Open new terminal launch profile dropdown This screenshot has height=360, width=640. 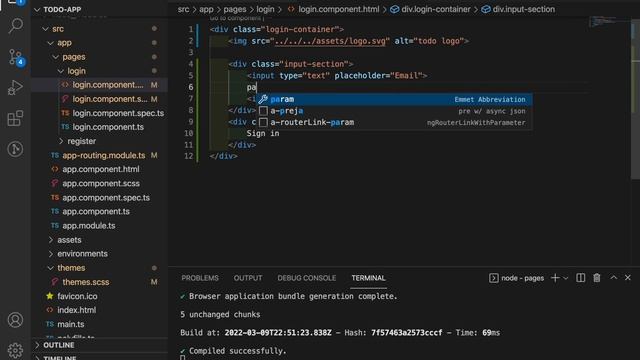click(x=566, y=278)
